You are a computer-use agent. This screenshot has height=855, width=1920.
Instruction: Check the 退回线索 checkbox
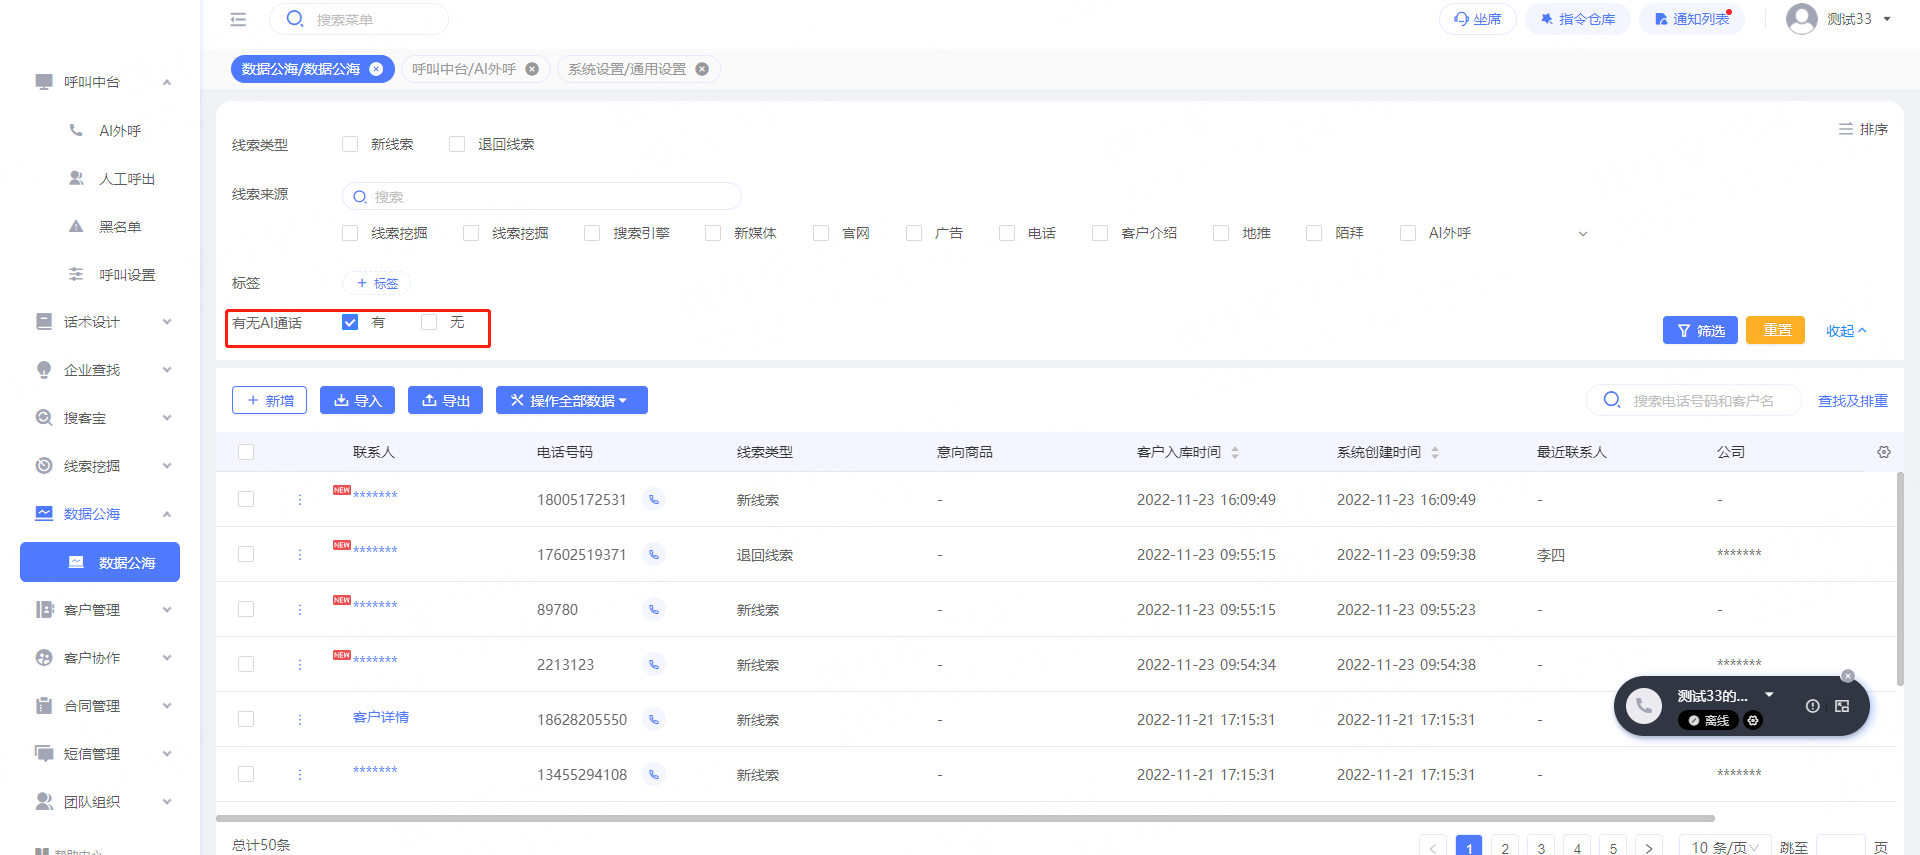tap(457, 144)
